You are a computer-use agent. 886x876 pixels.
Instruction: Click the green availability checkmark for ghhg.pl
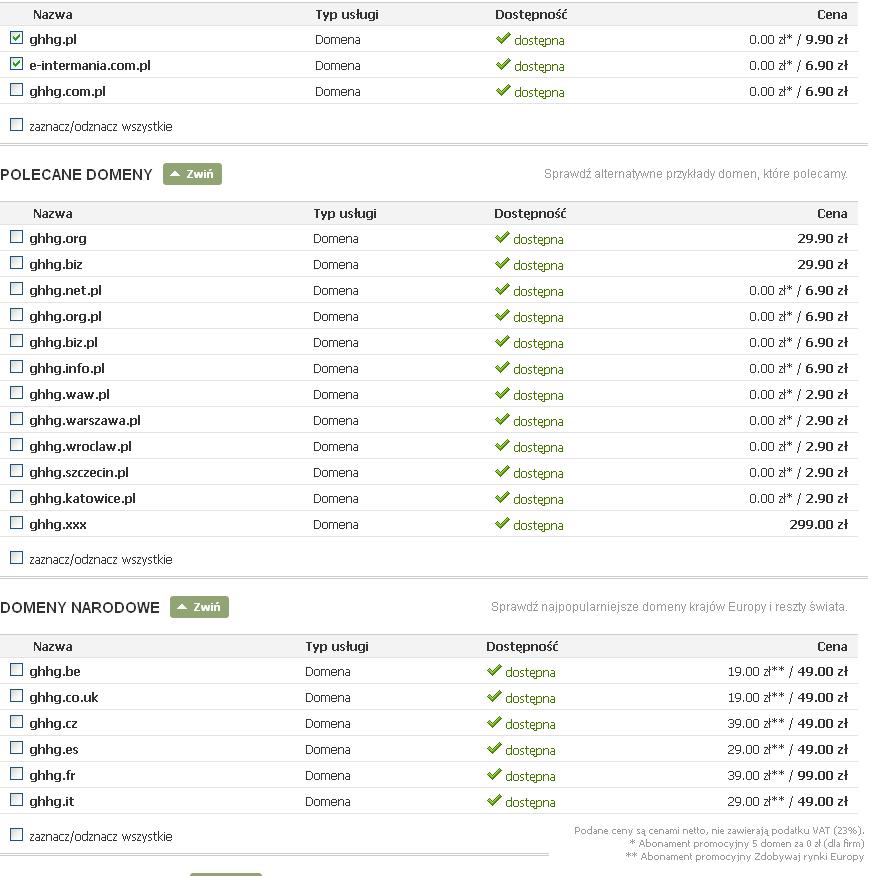click(x=503, y=38)
